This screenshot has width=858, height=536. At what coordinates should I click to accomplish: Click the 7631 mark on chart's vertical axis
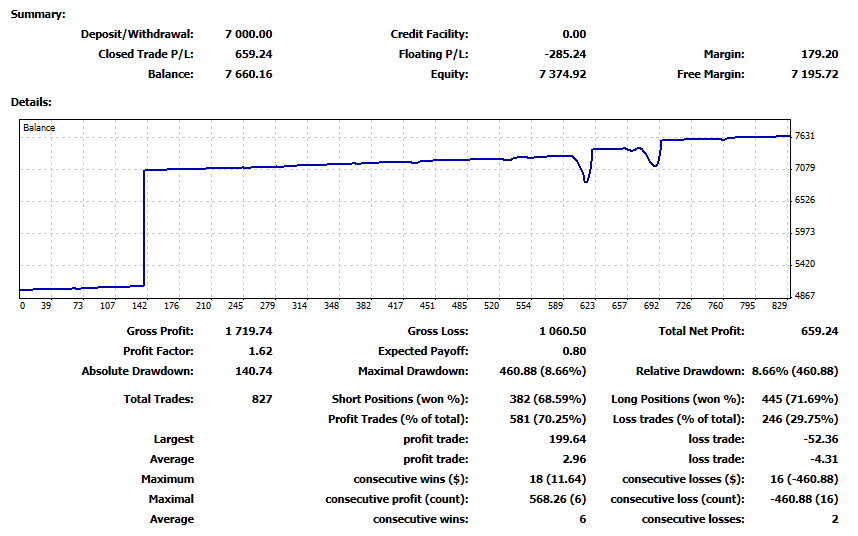coord(804,136)
